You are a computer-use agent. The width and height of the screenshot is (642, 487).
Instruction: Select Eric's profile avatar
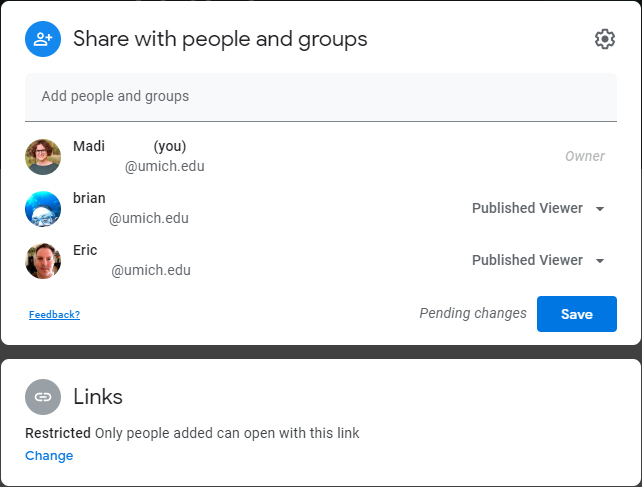tap(43, 261)
